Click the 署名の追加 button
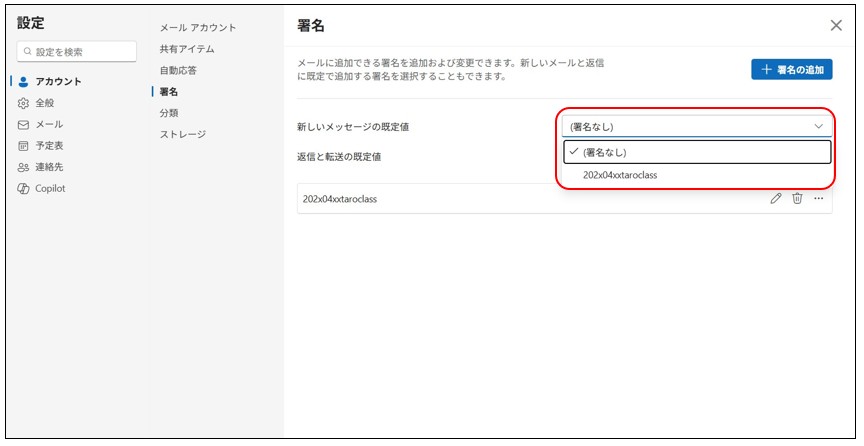864x446 pixels. [792, 69]
